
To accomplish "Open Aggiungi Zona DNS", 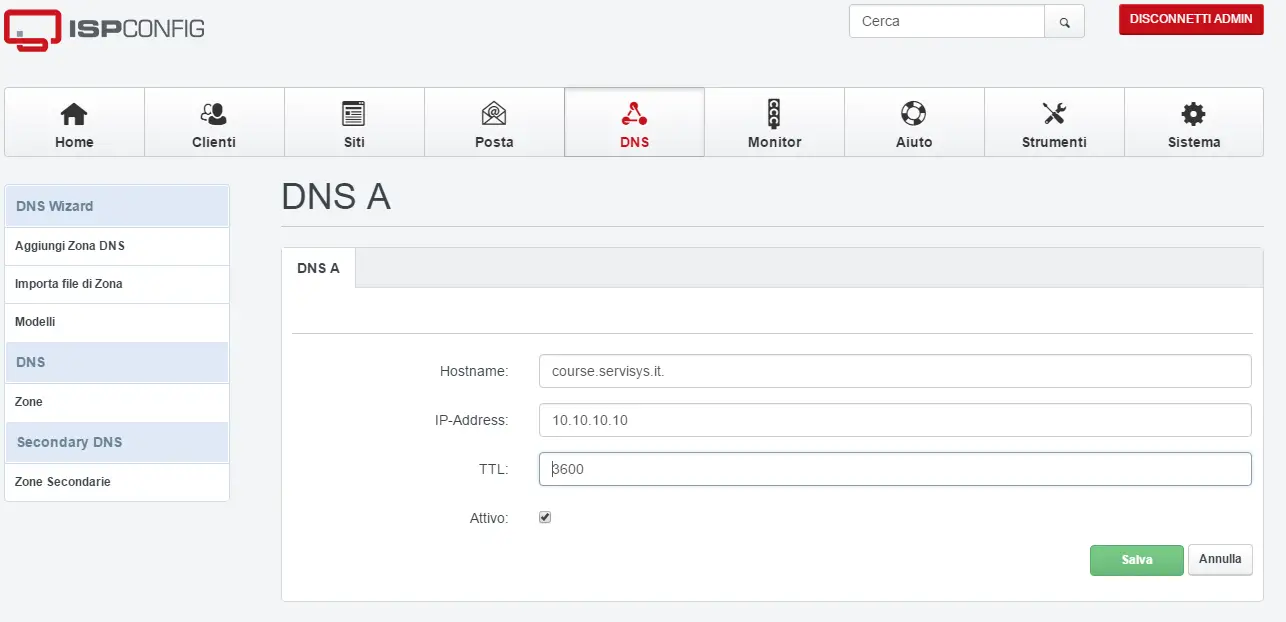I will [x=117, y=246].
